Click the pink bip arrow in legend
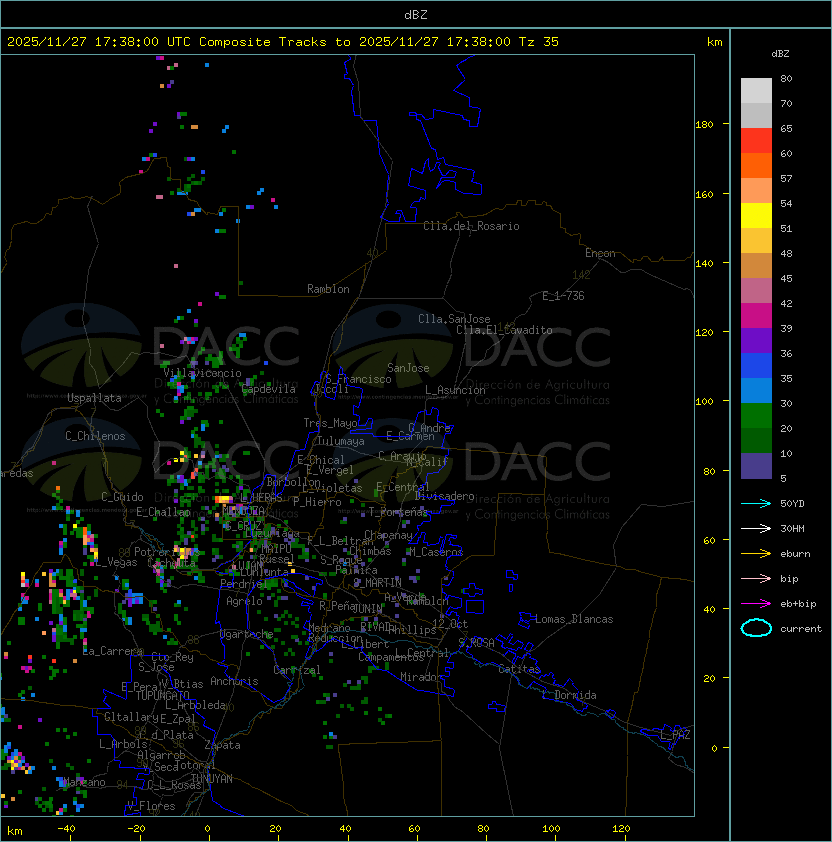 point(756,578)
